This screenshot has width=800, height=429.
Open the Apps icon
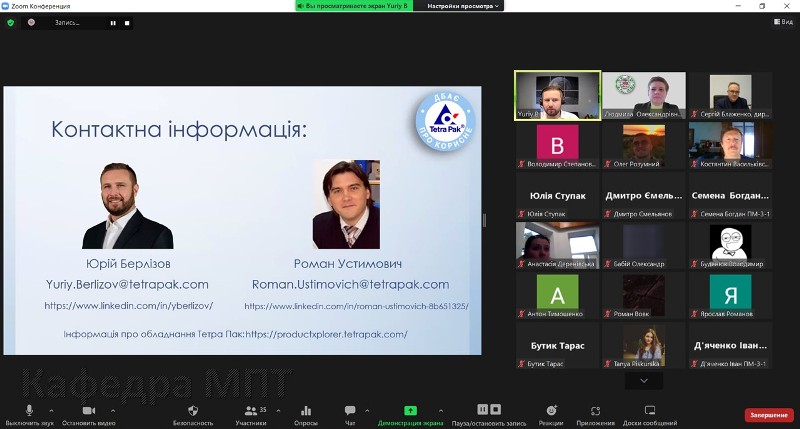(595, 411)
